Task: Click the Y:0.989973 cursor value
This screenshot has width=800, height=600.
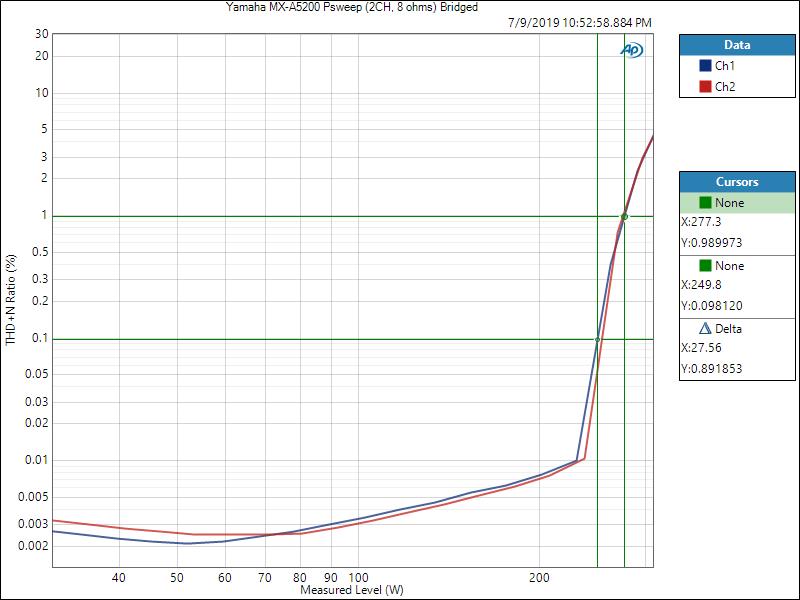Action: coord(711,243)
